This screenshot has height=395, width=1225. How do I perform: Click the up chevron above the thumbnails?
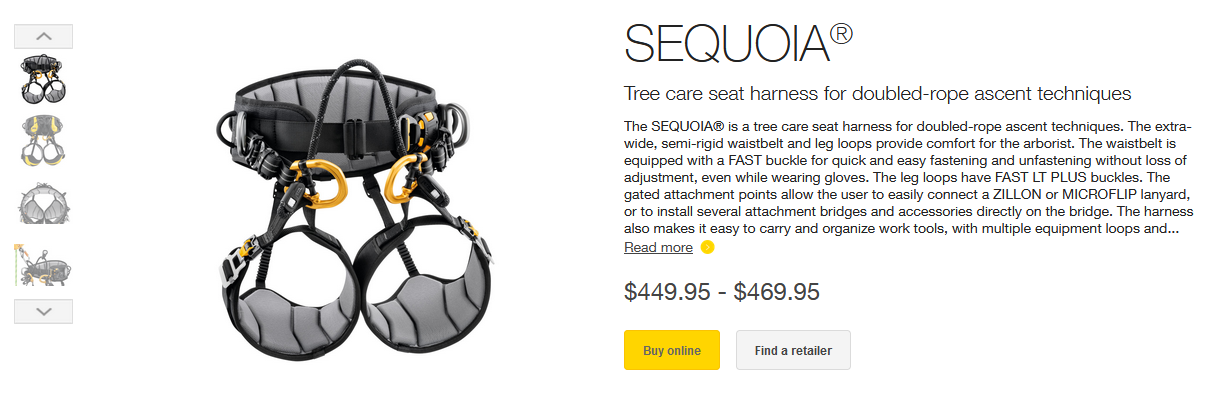pyautogui.click(x=43, y=36)
